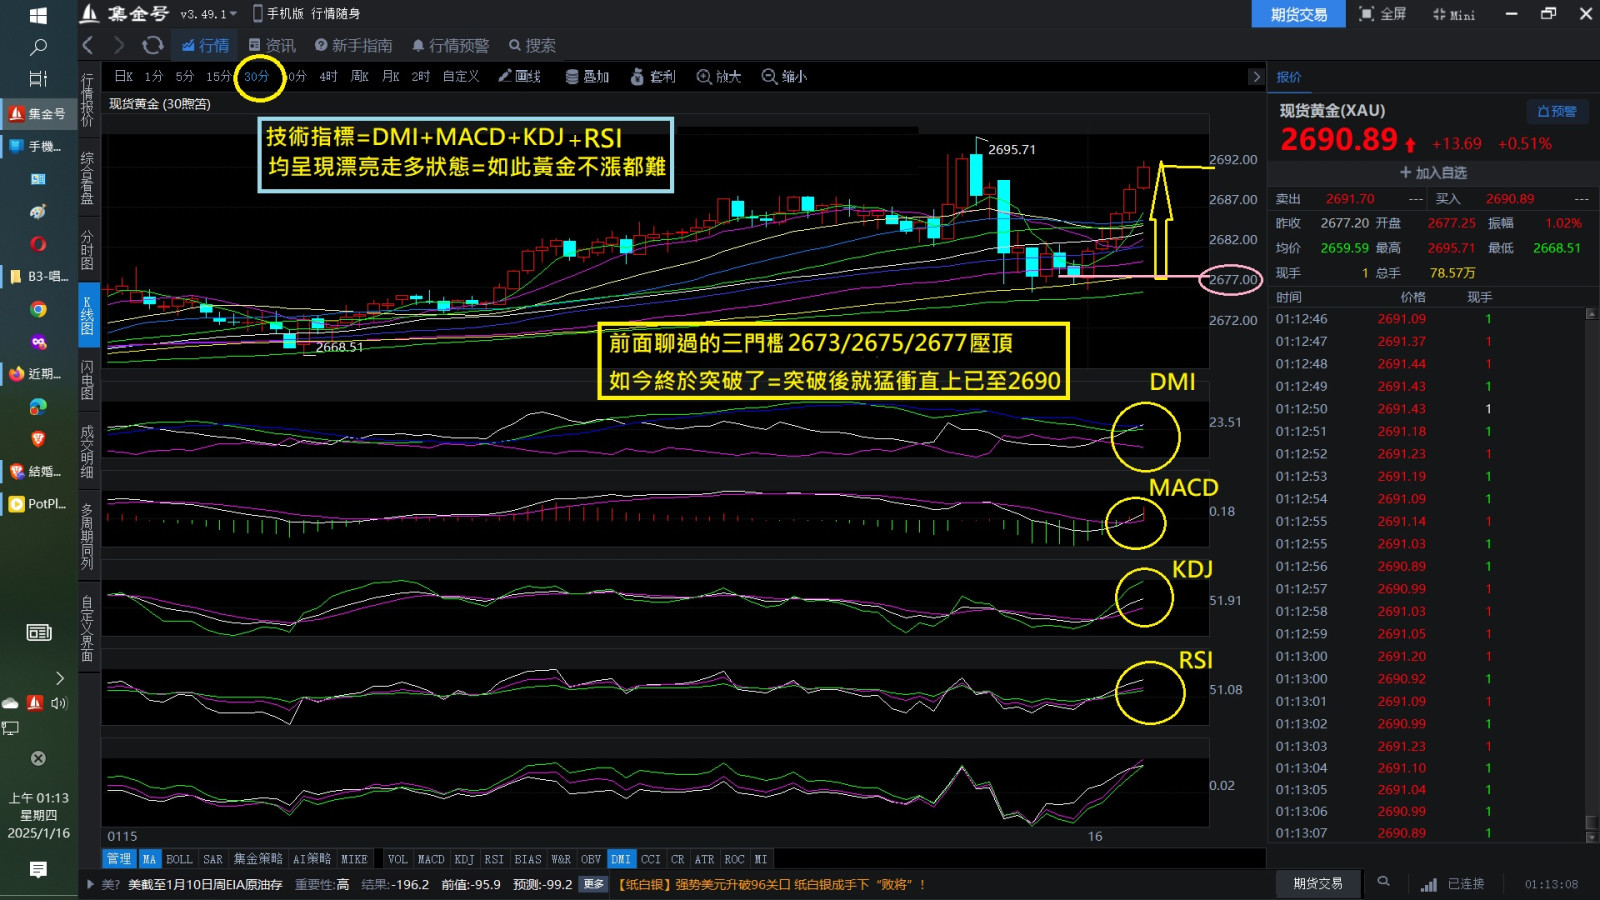Open Opera browser from the taskbar
This screenshot has height=900, width=1600.
[x=38, y=243]
